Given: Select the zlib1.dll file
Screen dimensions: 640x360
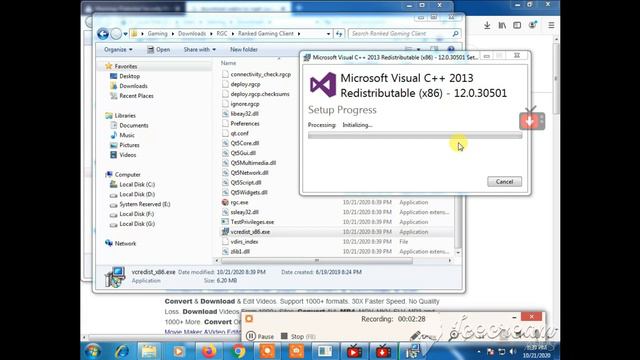Looking at the screenshot, I should click(x=240, y=251).
